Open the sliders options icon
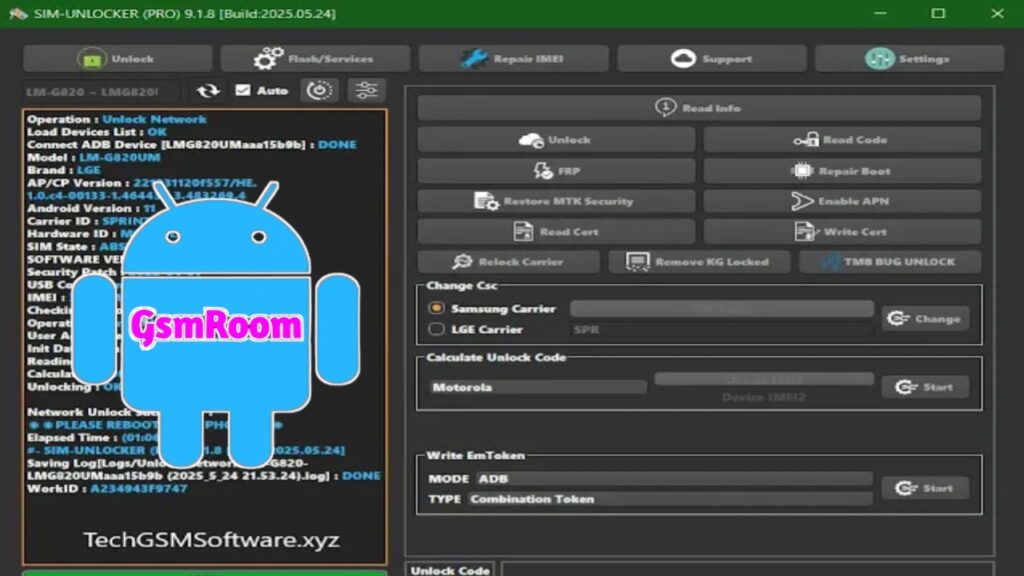Viewport: 1024px width, 576px height. [367, 91]
